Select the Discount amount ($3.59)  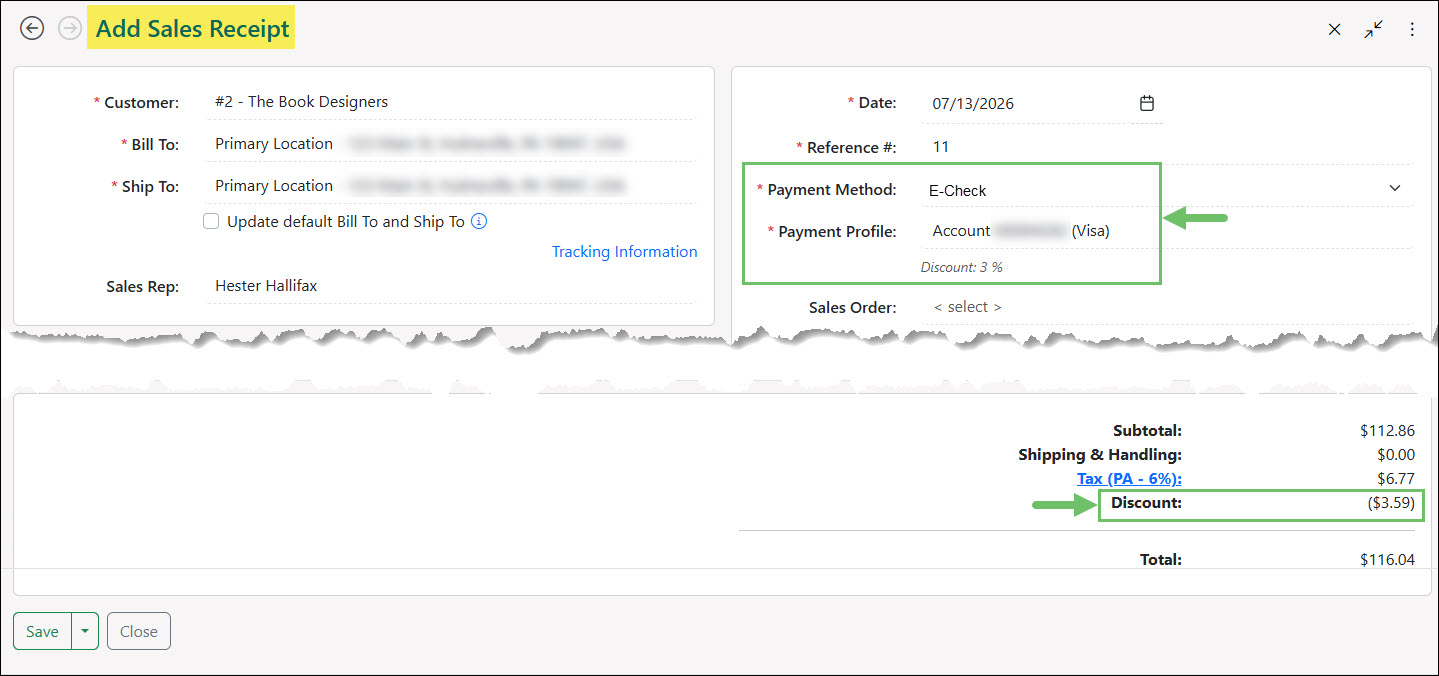[1391, 503]
